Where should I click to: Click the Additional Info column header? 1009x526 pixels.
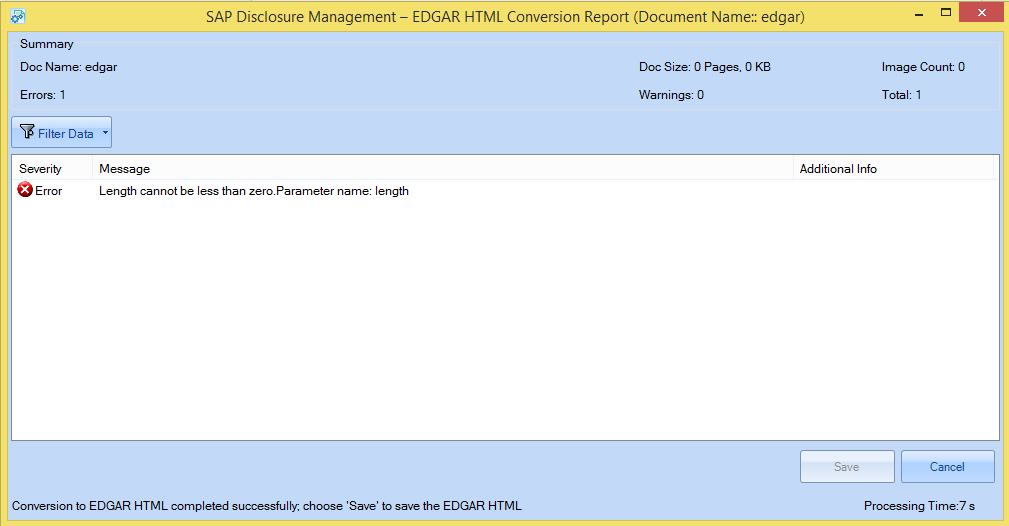tap(893, 169)
